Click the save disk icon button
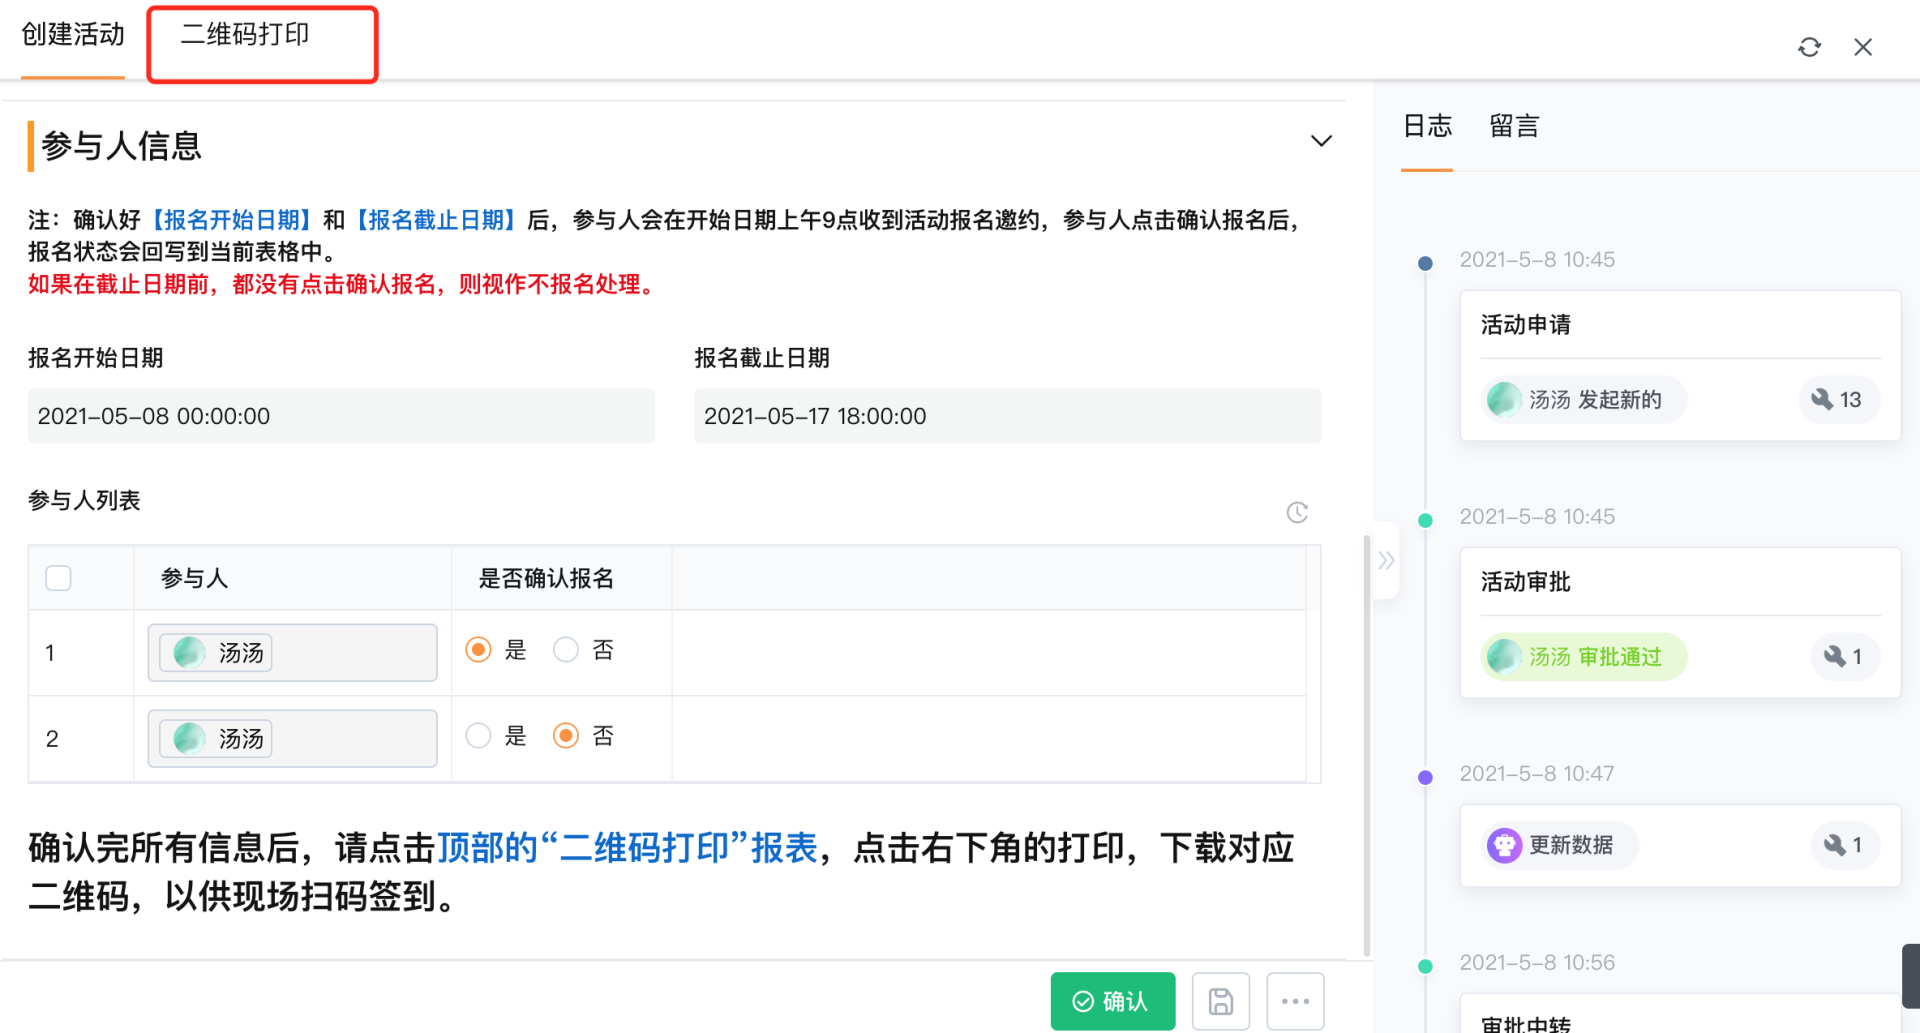The width and height of the screenshot is (1920, 1033). click(x=1221, y=1001)
